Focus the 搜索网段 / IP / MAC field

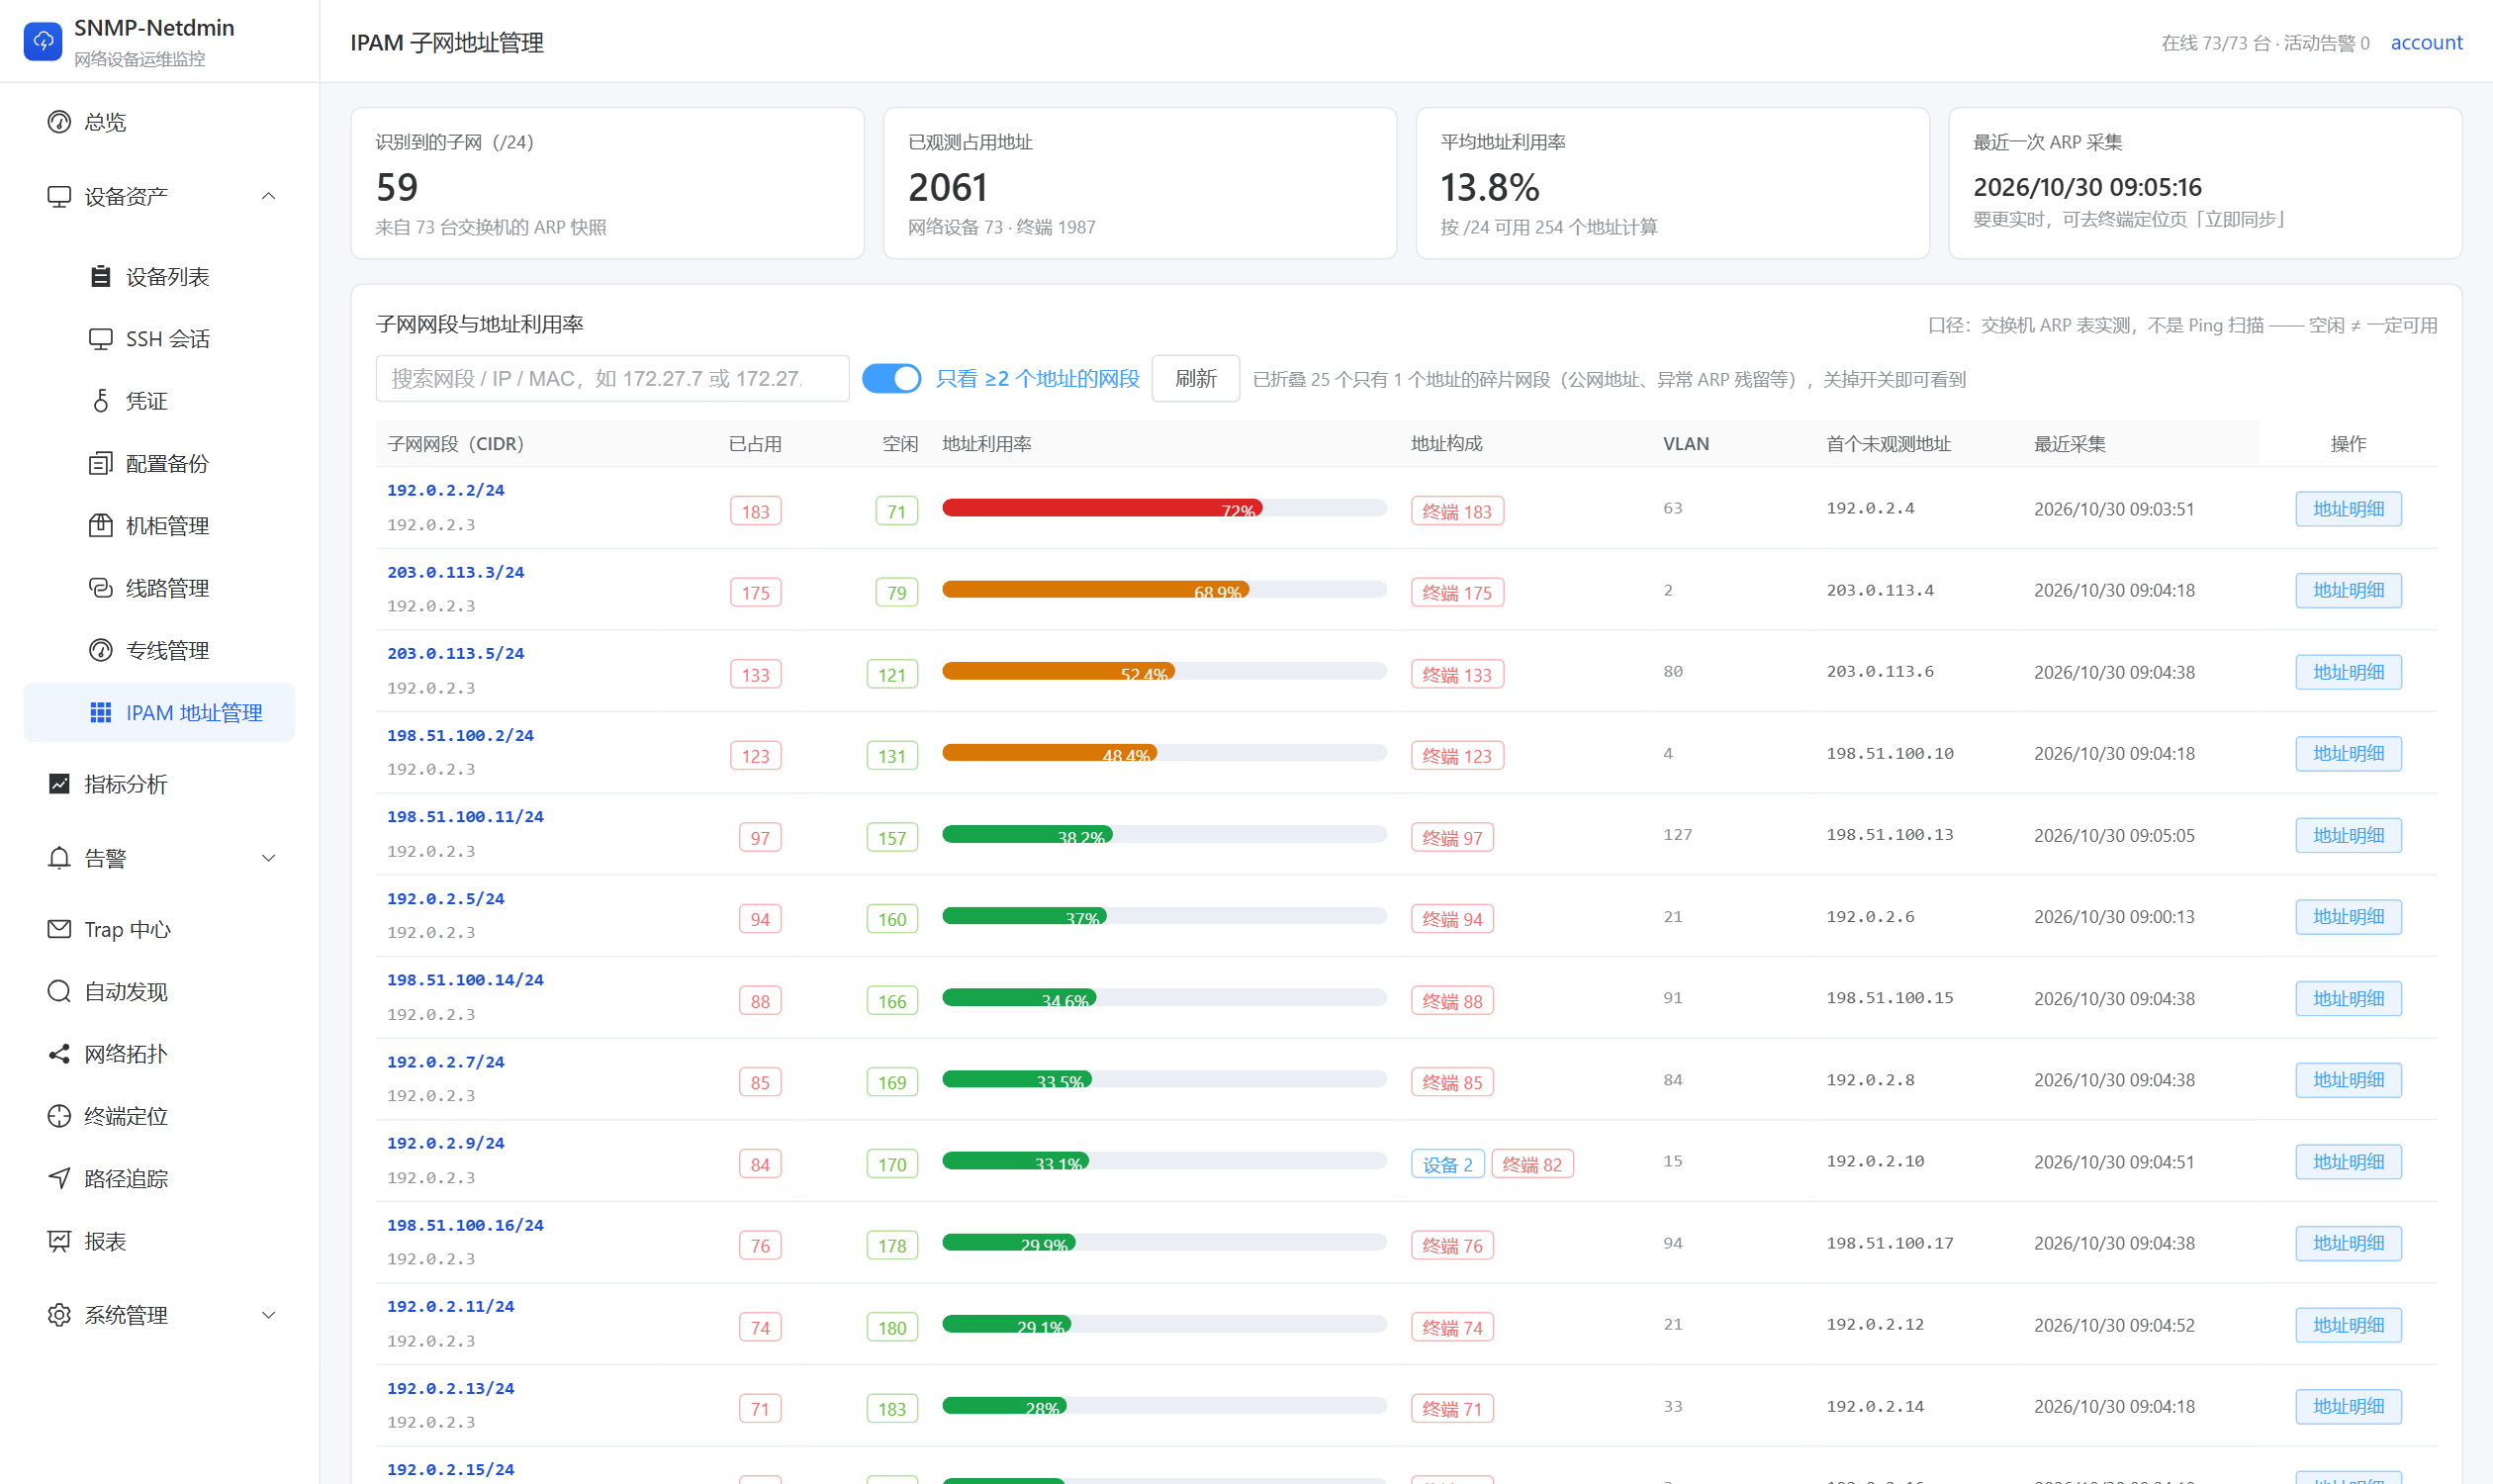(612, 379)
